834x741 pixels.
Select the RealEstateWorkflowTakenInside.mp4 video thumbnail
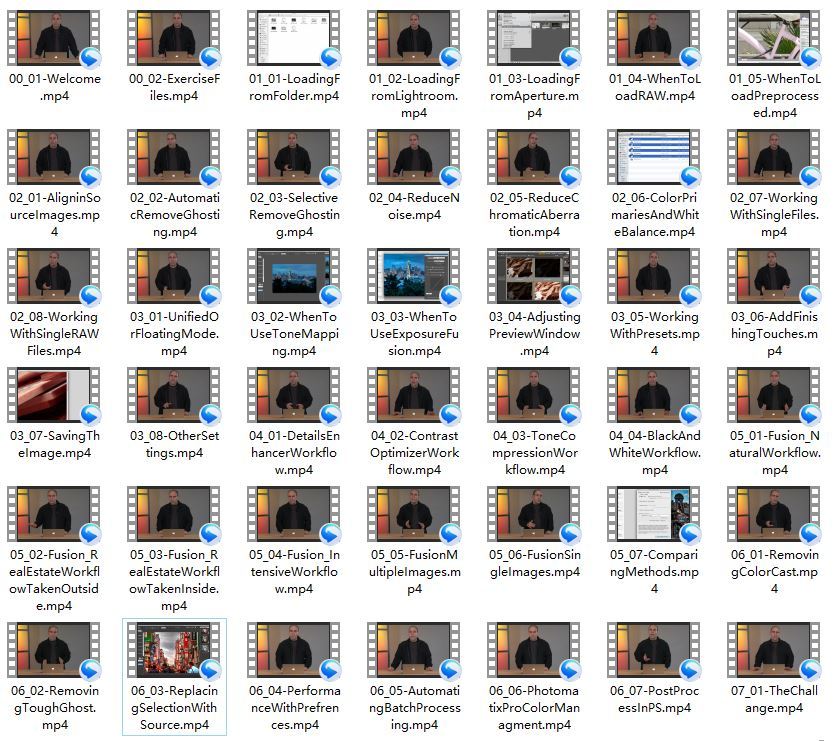(174, 515)
